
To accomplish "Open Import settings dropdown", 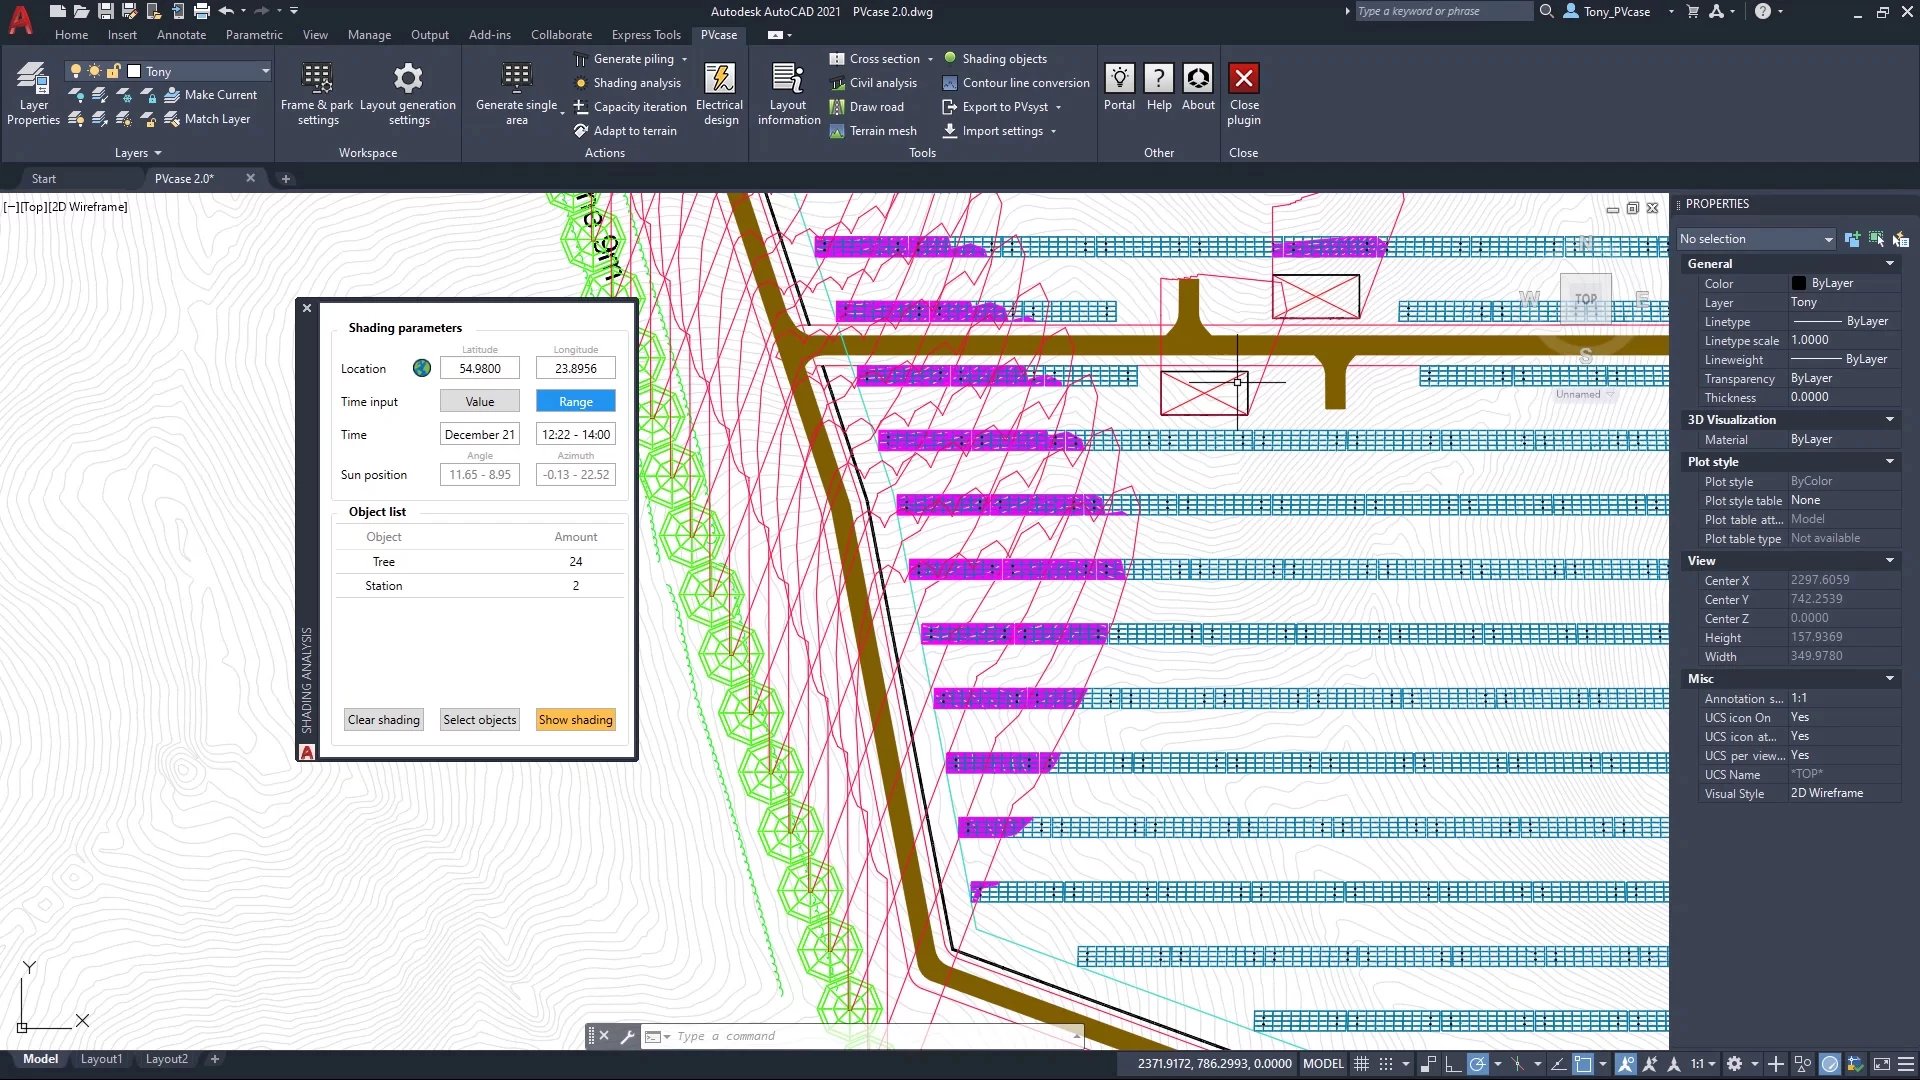I will 1053,131.
